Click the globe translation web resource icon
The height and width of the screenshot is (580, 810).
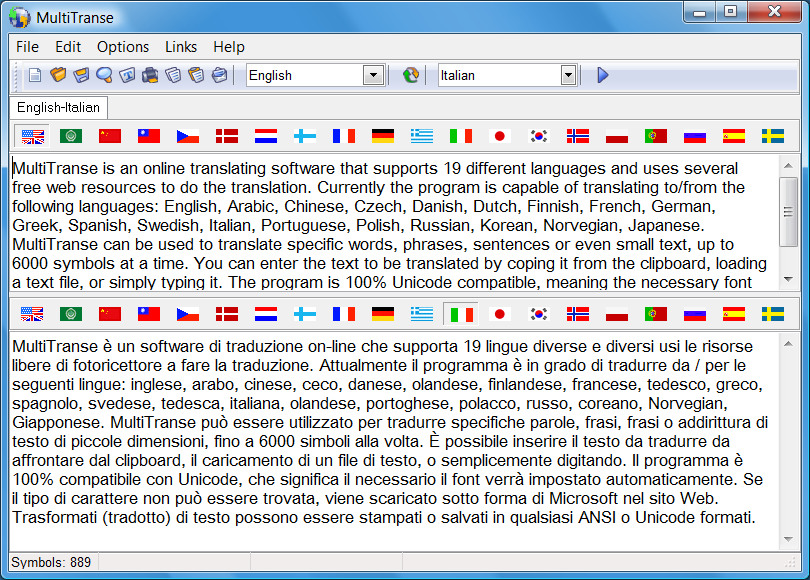point(410,75)
